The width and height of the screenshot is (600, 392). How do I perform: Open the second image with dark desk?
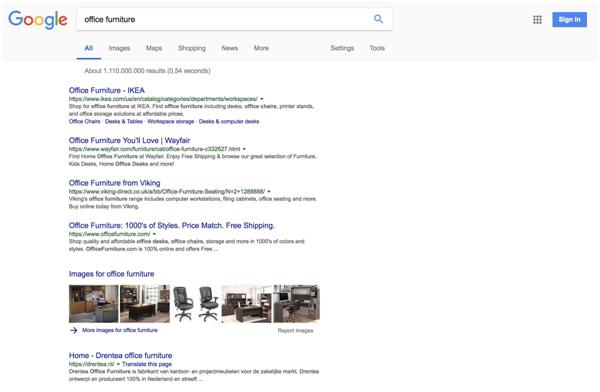point(145,304)
